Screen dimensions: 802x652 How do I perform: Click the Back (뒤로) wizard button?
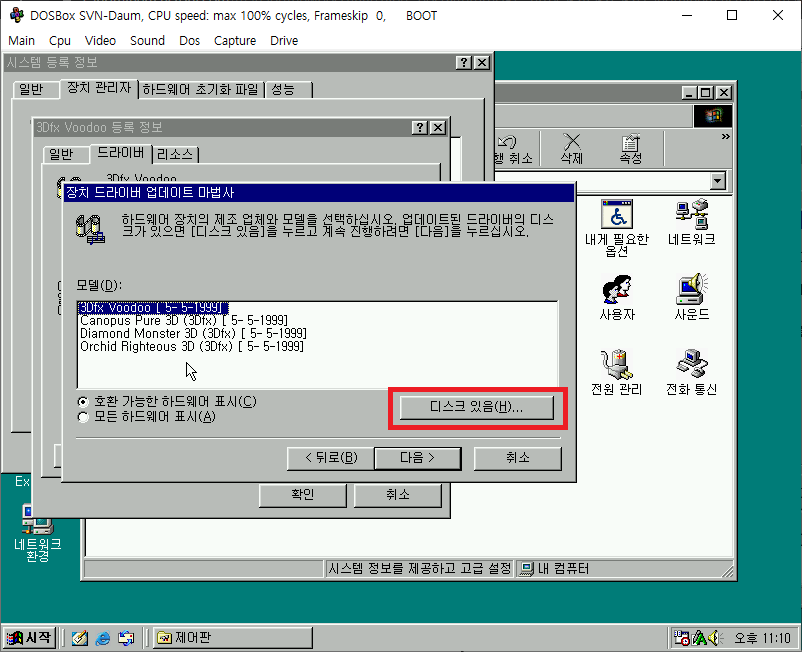[331, 458]
